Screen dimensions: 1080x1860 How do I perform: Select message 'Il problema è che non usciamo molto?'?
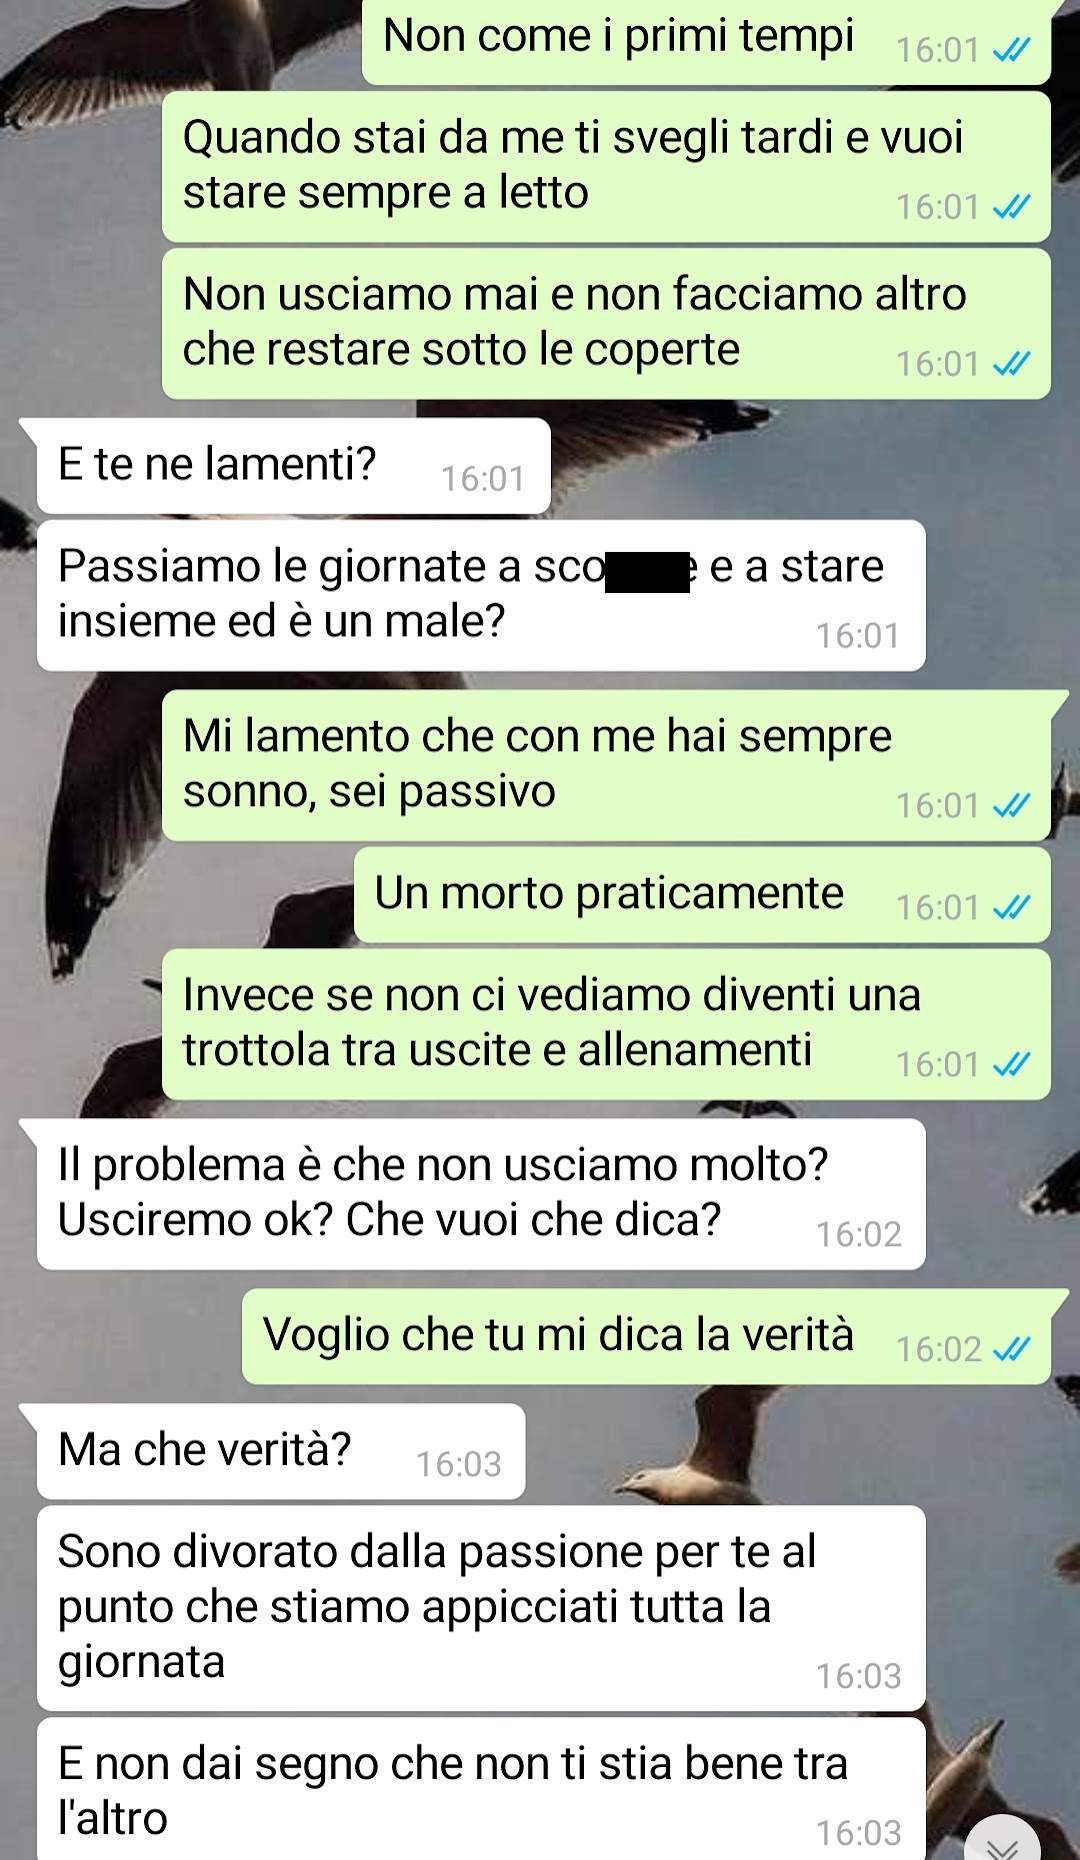point(481,1194)
